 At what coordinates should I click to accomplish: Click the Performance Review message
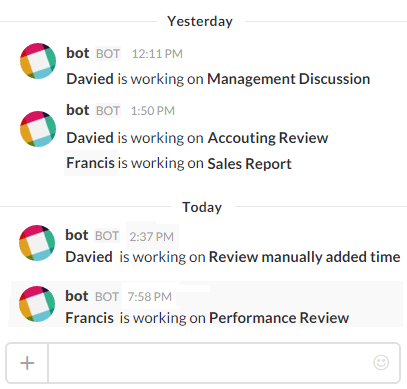[x=207, y=318]
